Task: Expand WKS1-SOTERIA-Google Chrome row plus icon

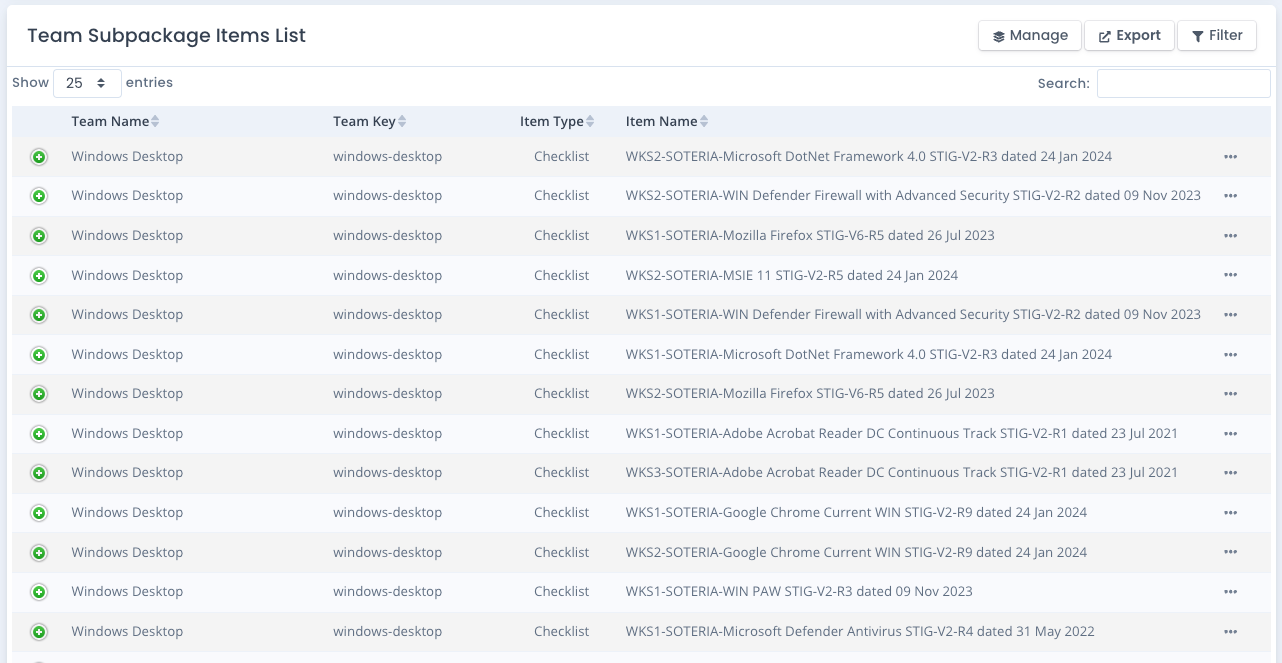Action: coord(39,513)
